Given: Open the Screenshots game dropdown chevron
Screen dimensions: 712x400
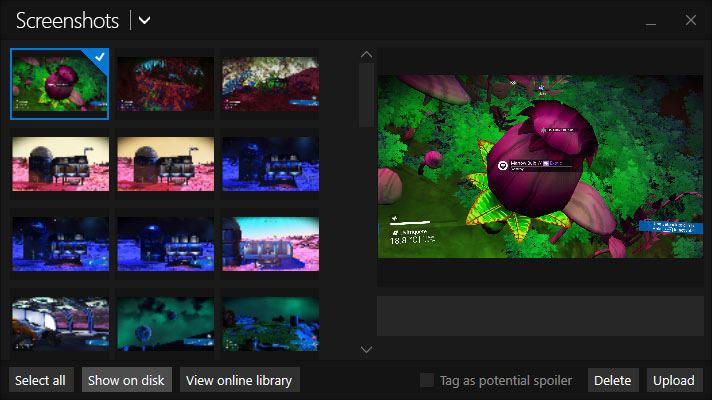Looking at the screenshot, I should pyautogui.click(x=144, y=20).
